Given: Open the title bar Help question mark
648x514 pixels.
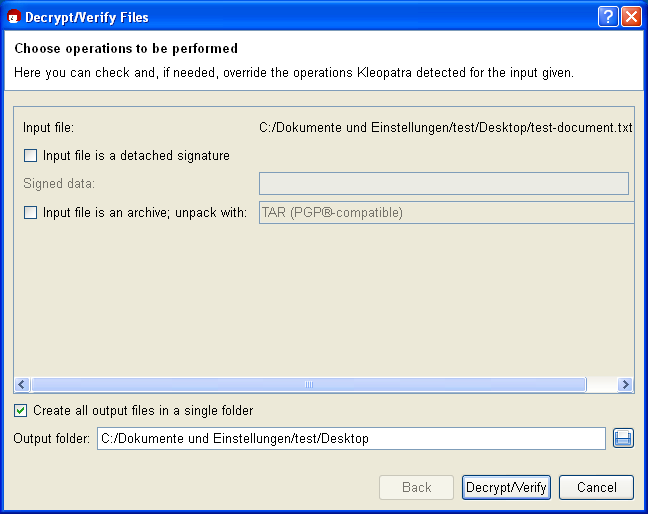Looking at the screenshot, I should coord(608,17).
